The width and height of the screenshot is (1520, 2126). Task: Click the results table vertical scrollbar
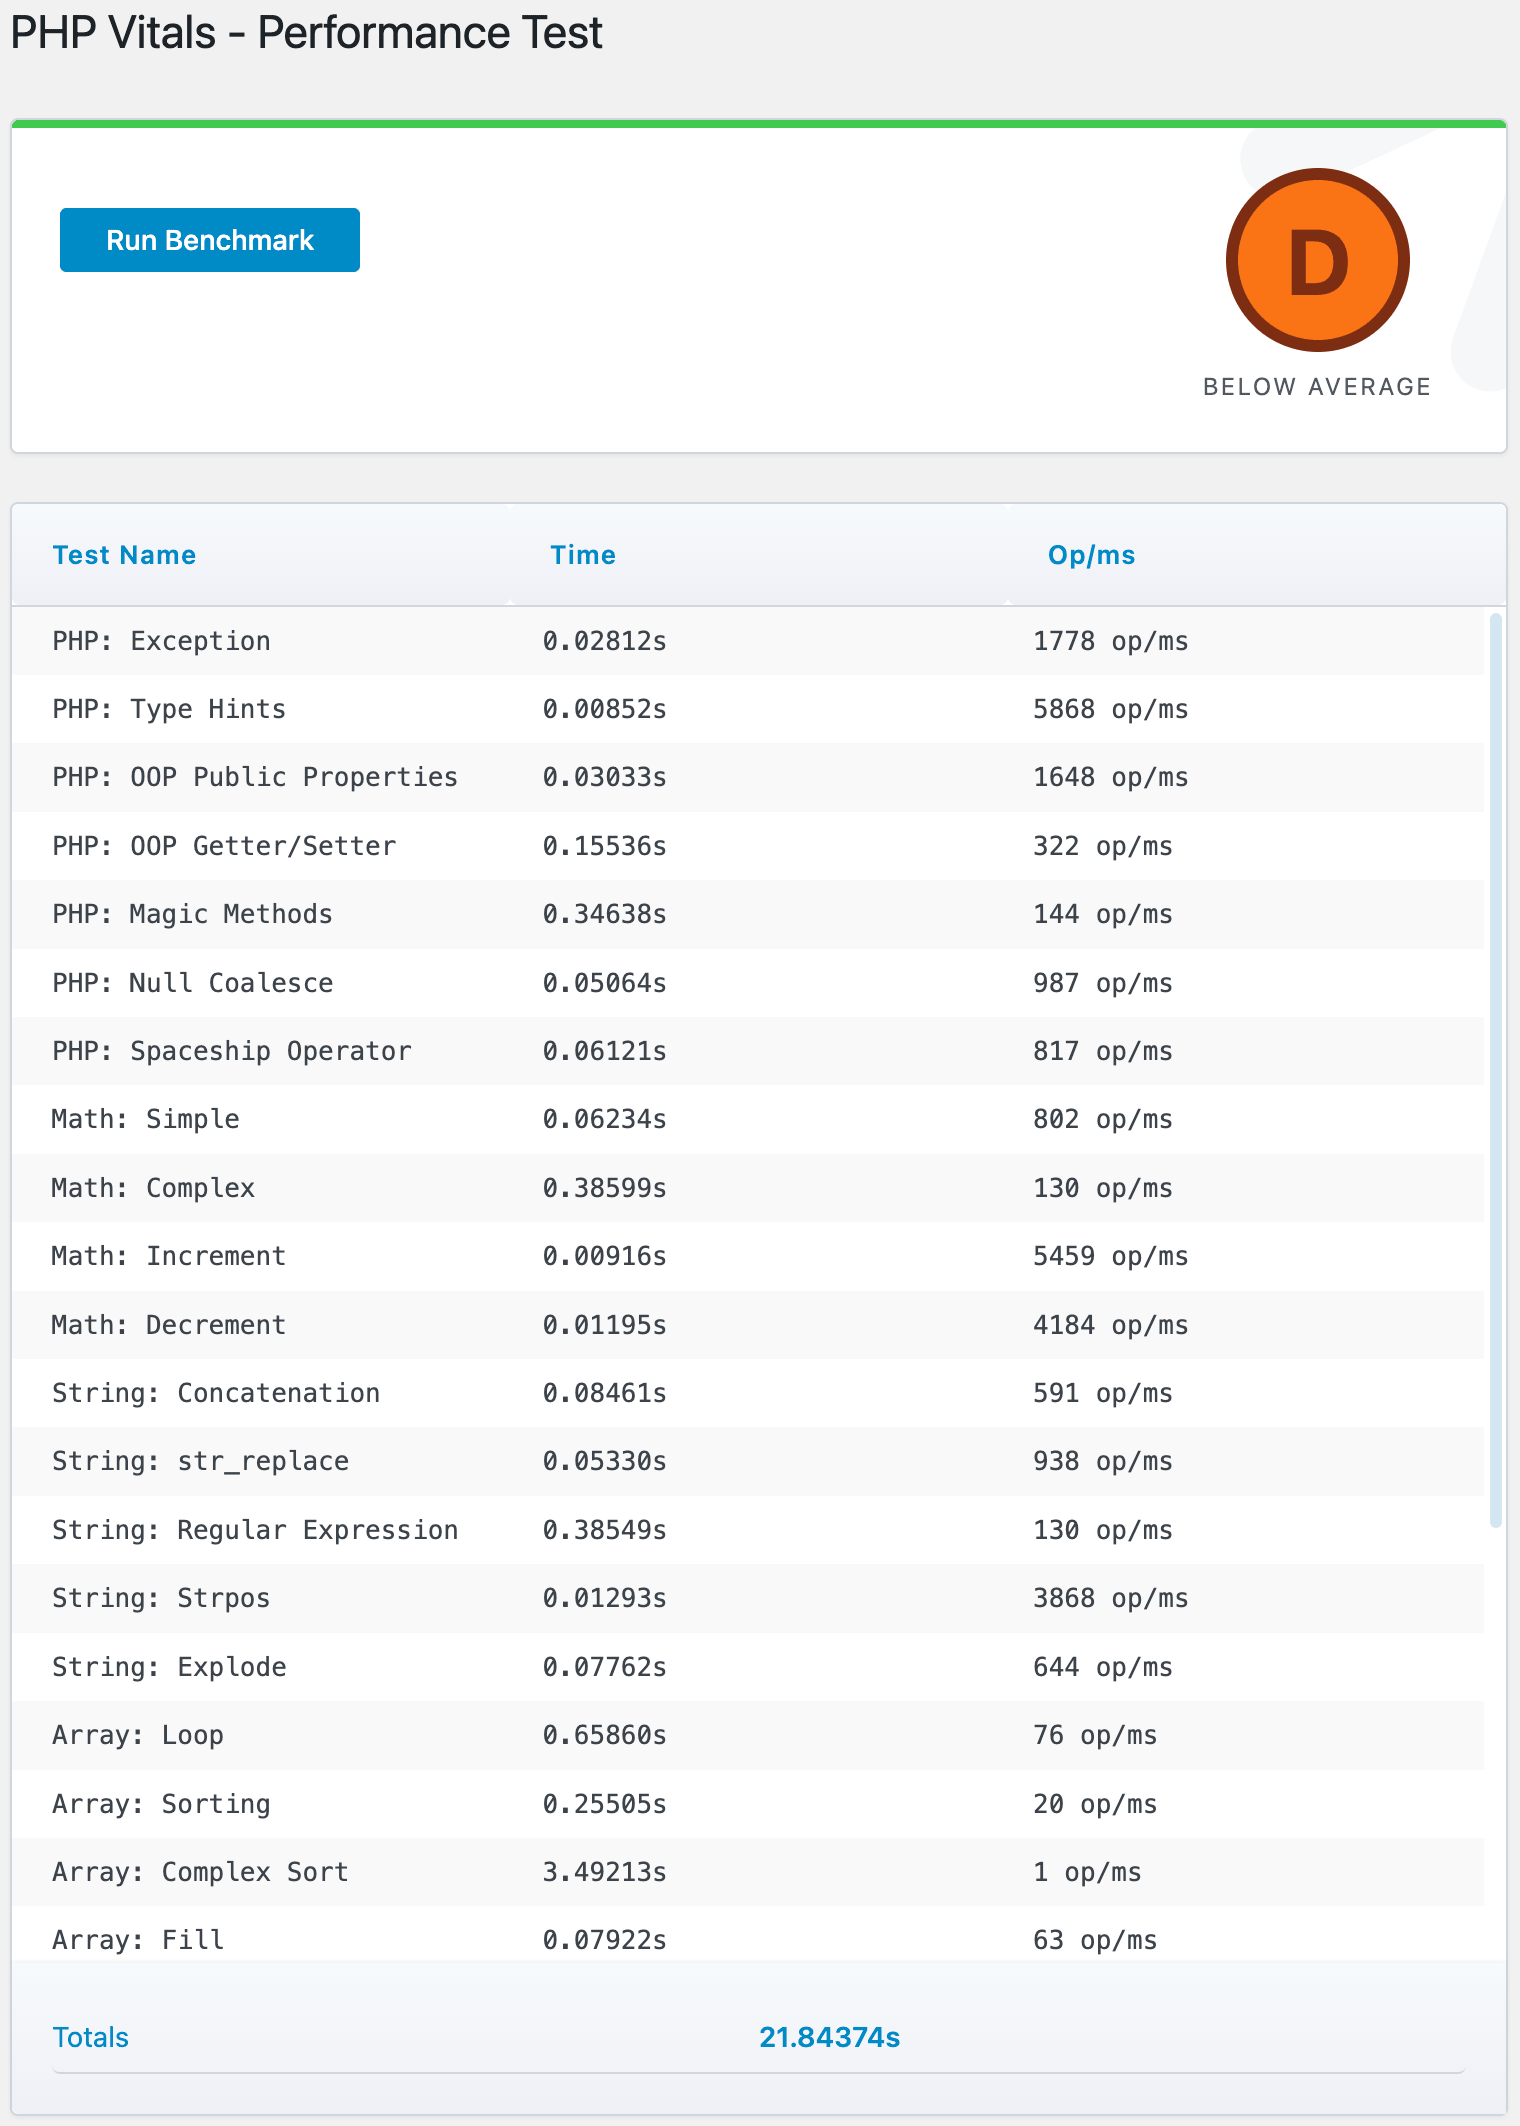(x=1496, y=1070)
